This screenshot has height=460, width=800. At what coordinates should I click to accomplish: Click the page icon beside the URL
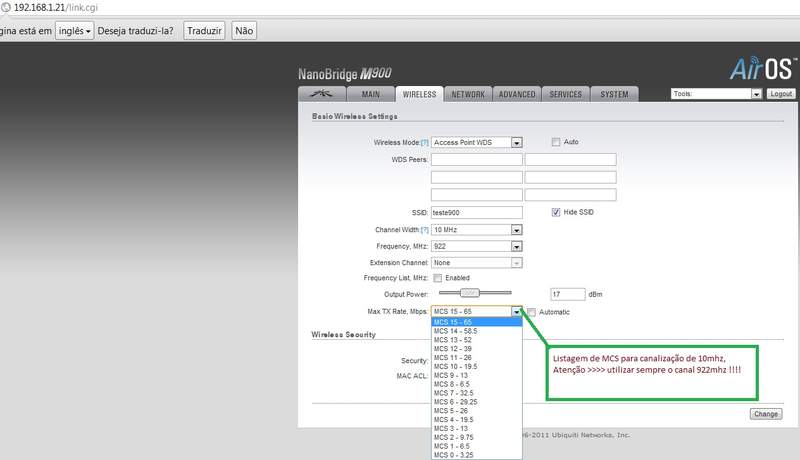click(6, 8)
